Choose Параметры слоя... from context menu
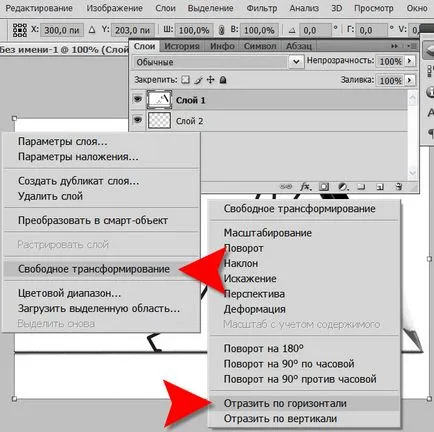The height and width of the screenshot is (432, 434). 63,142
